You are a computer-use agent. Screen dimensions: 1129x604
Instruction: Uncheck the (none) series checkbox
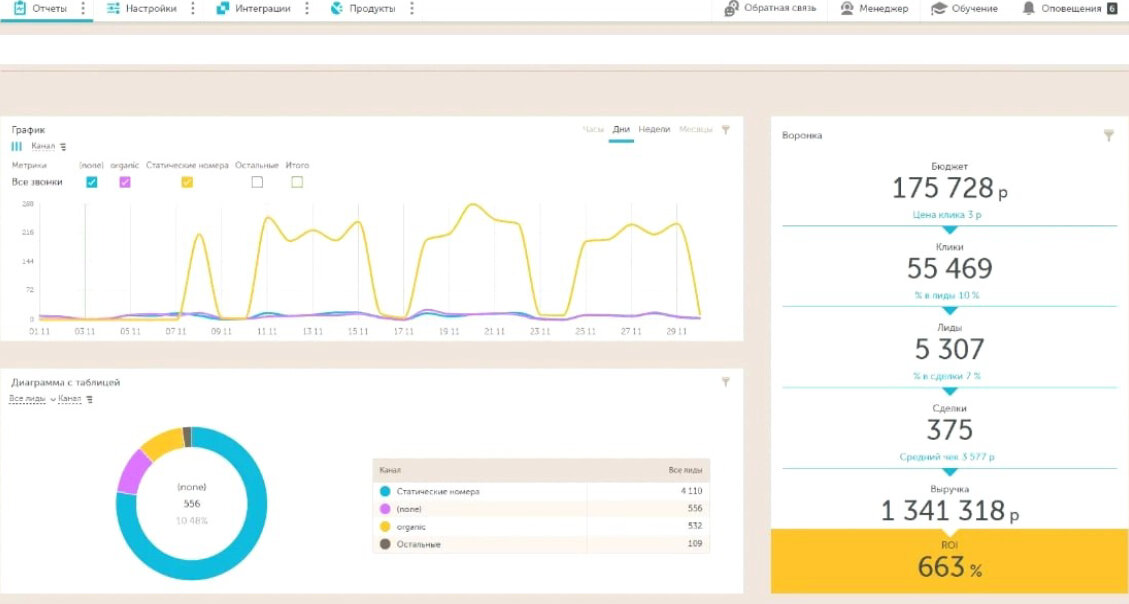click(x=91, y=182)
